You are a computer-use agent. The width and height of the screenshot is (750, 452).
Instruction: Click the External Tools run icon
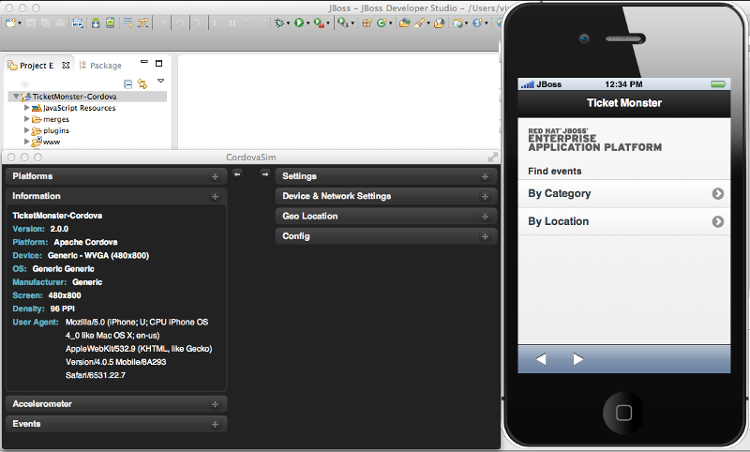click(342, 22)
